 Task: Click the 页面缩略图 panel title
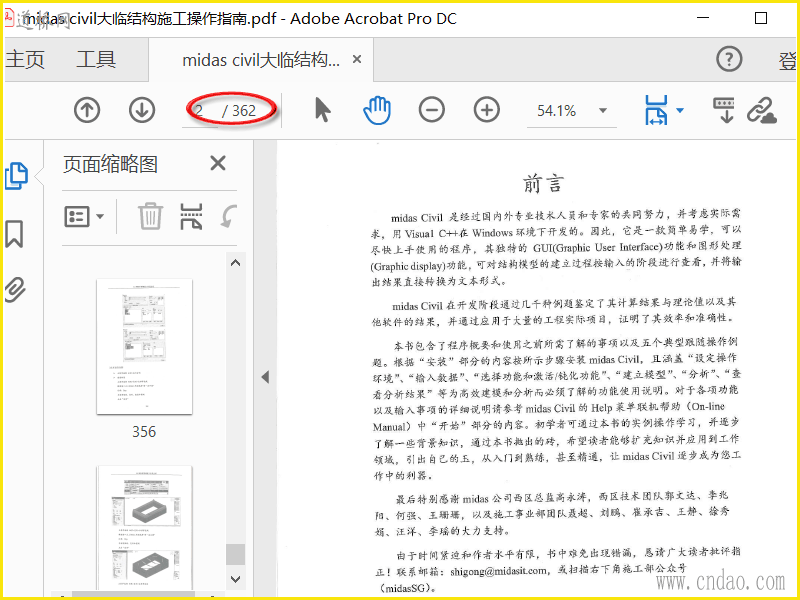[110, 164]
